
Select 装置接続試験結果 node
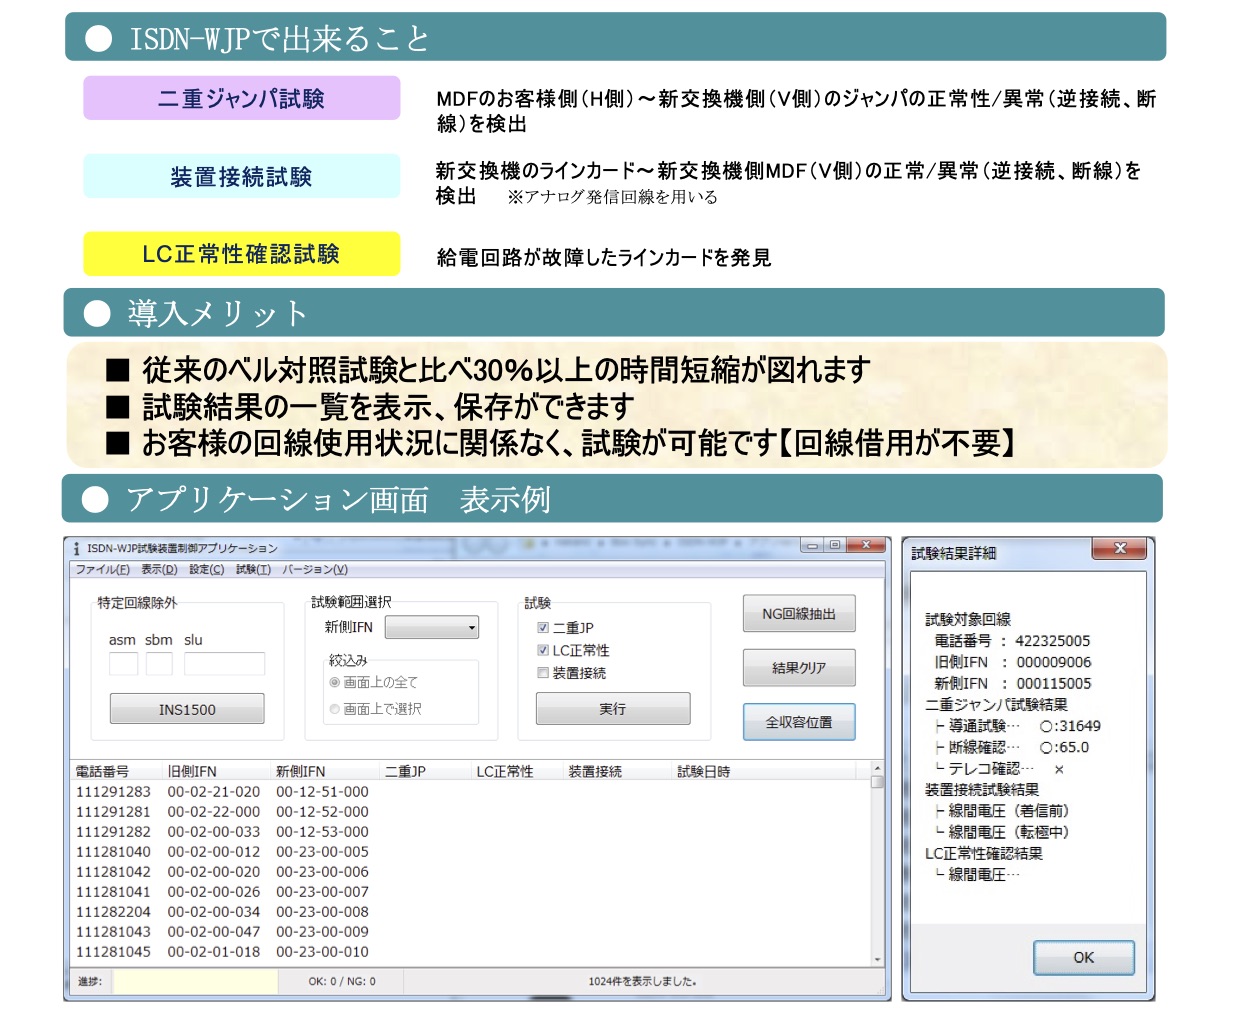click(x=982, y=790)
